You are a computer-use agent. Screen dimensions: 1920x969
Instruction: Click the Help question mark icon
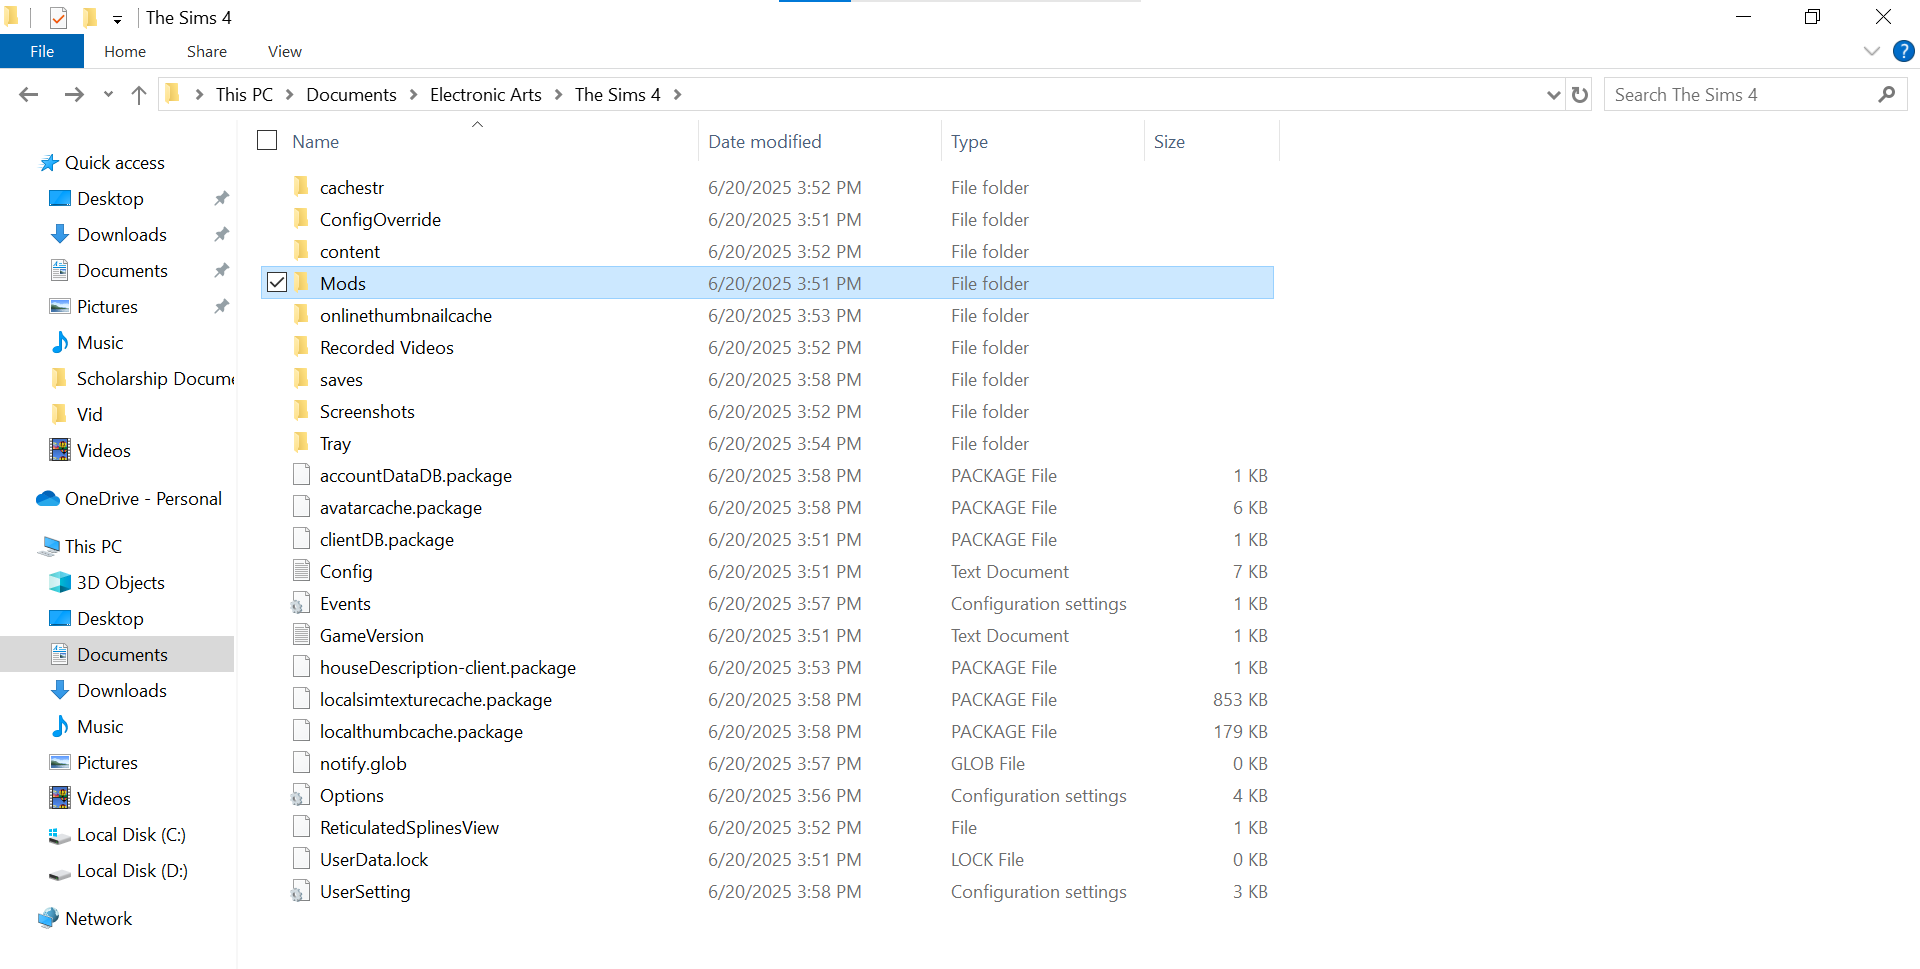click(x=1904, y=51)
